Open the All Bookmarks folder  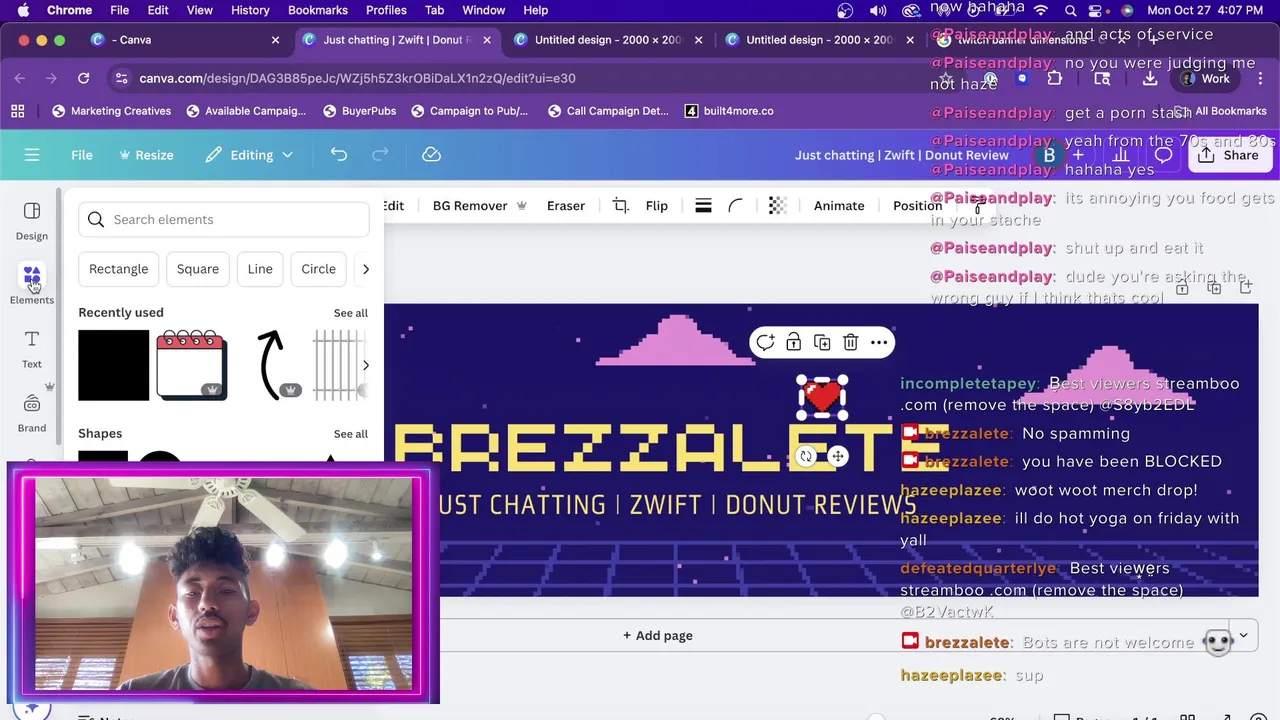coord(1220,111)
